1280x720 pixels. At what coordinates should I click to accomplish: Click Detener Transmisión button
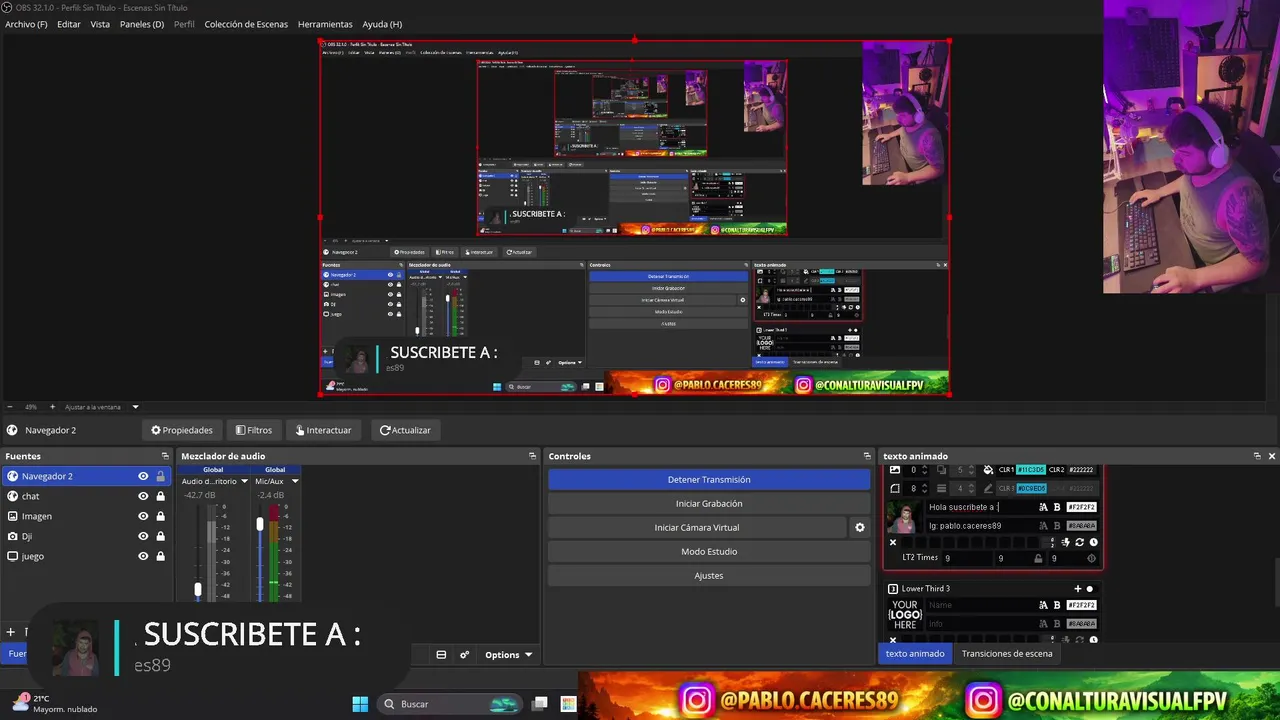(709, 480)
